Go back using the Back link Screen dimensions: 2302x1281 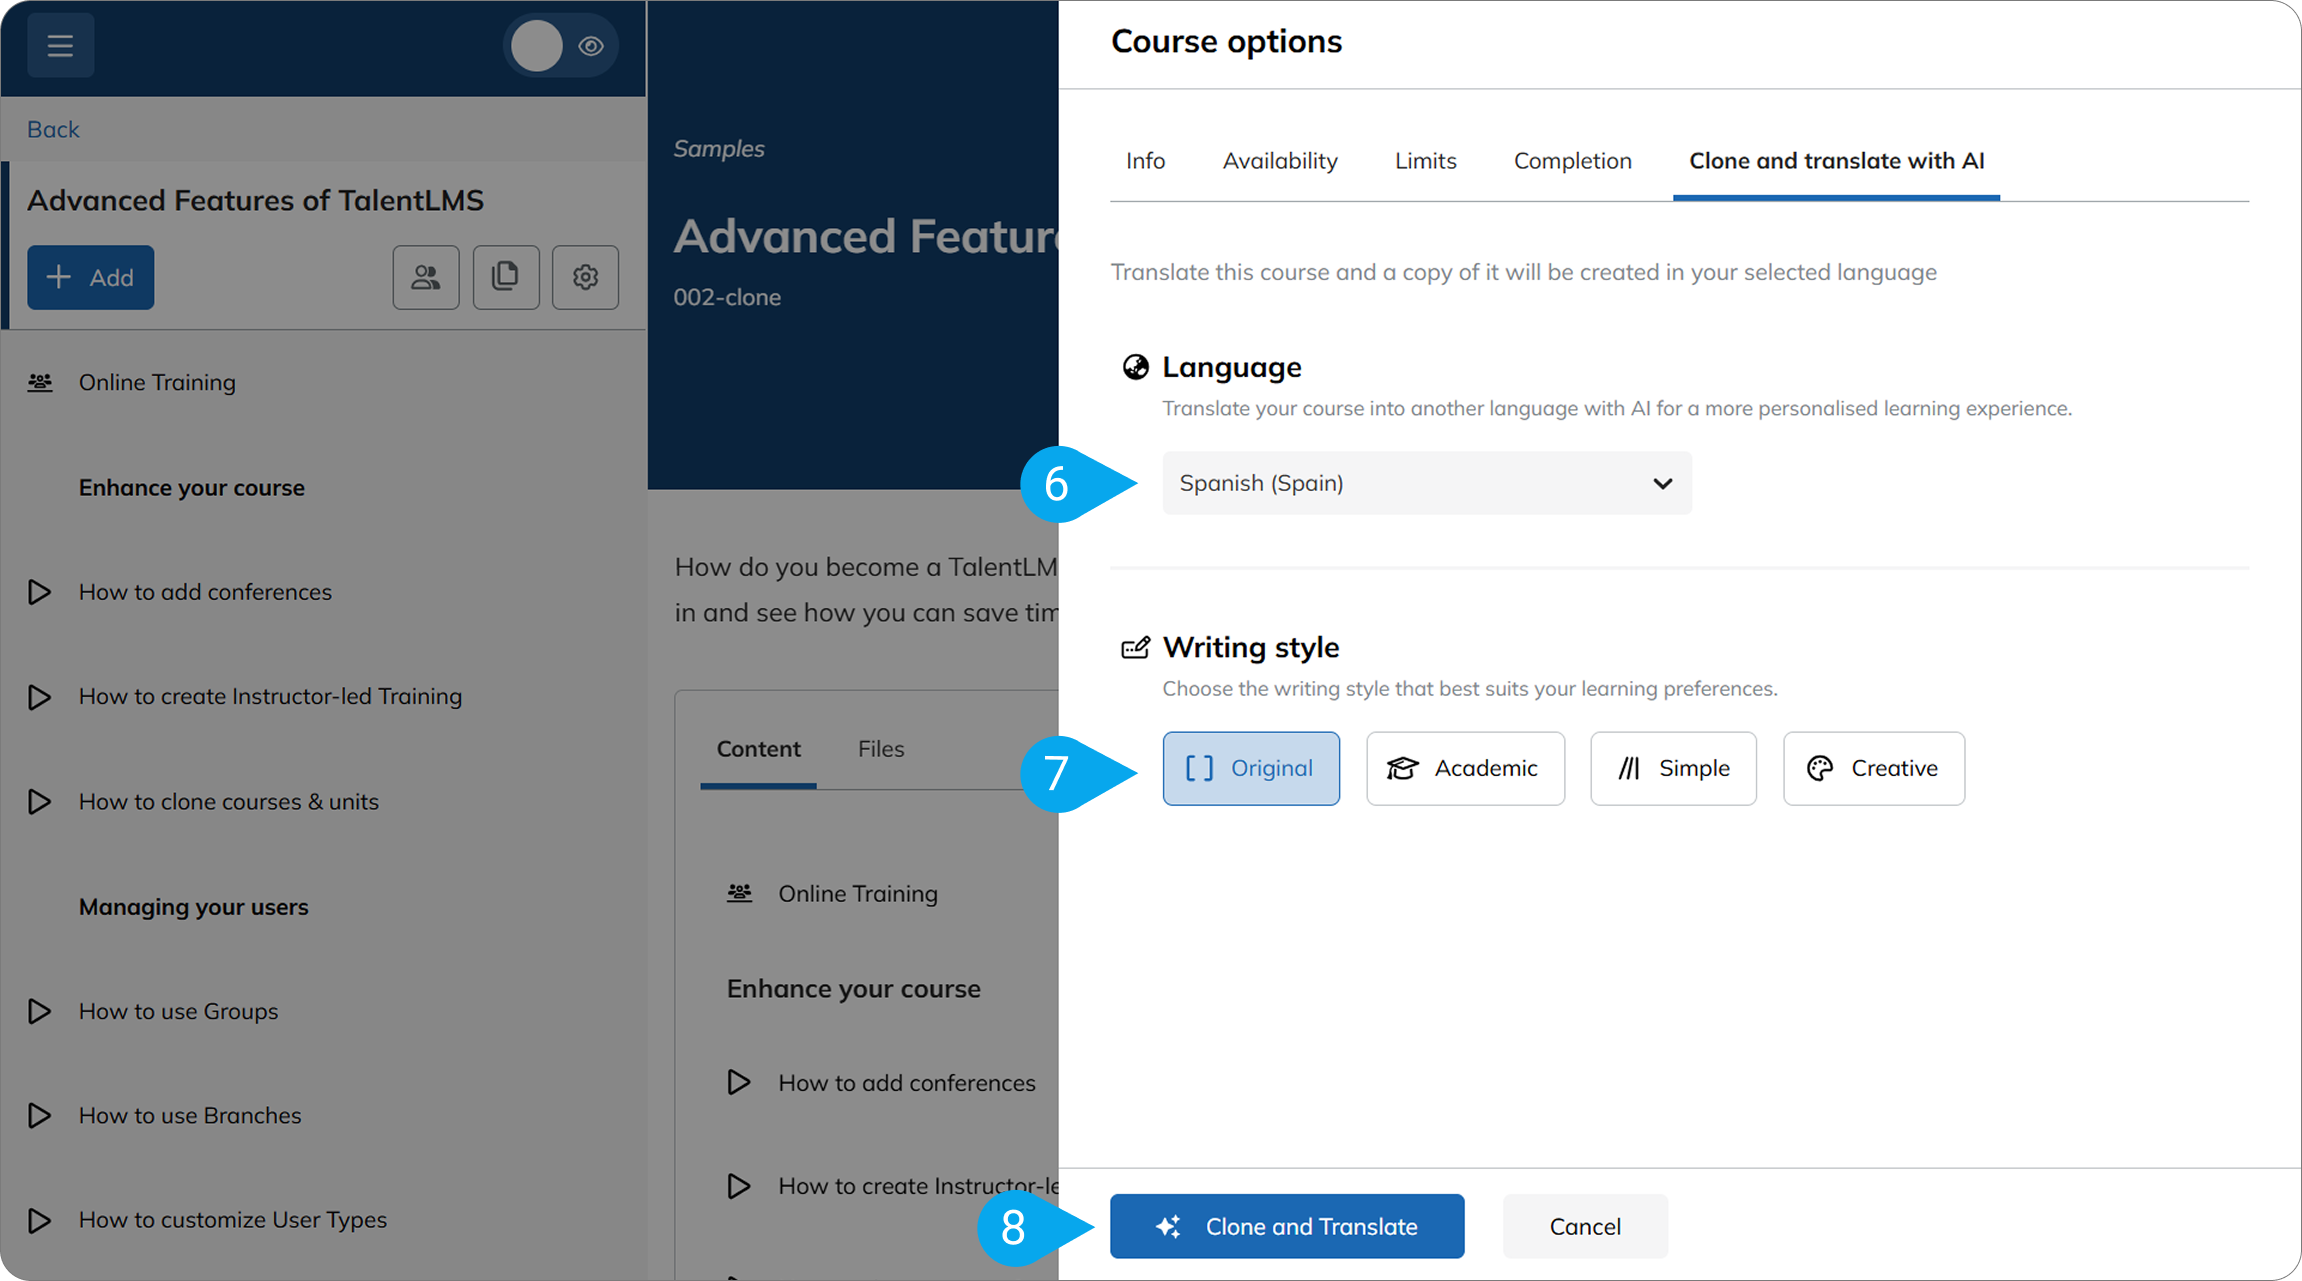tap(53, 129)
